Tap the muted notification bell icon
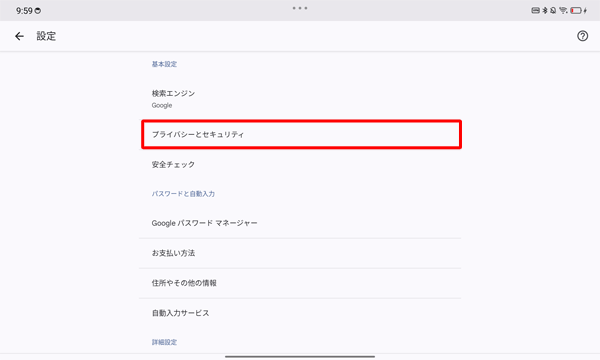600x360 pixels. pyautogui.click(x=553, y=10)
